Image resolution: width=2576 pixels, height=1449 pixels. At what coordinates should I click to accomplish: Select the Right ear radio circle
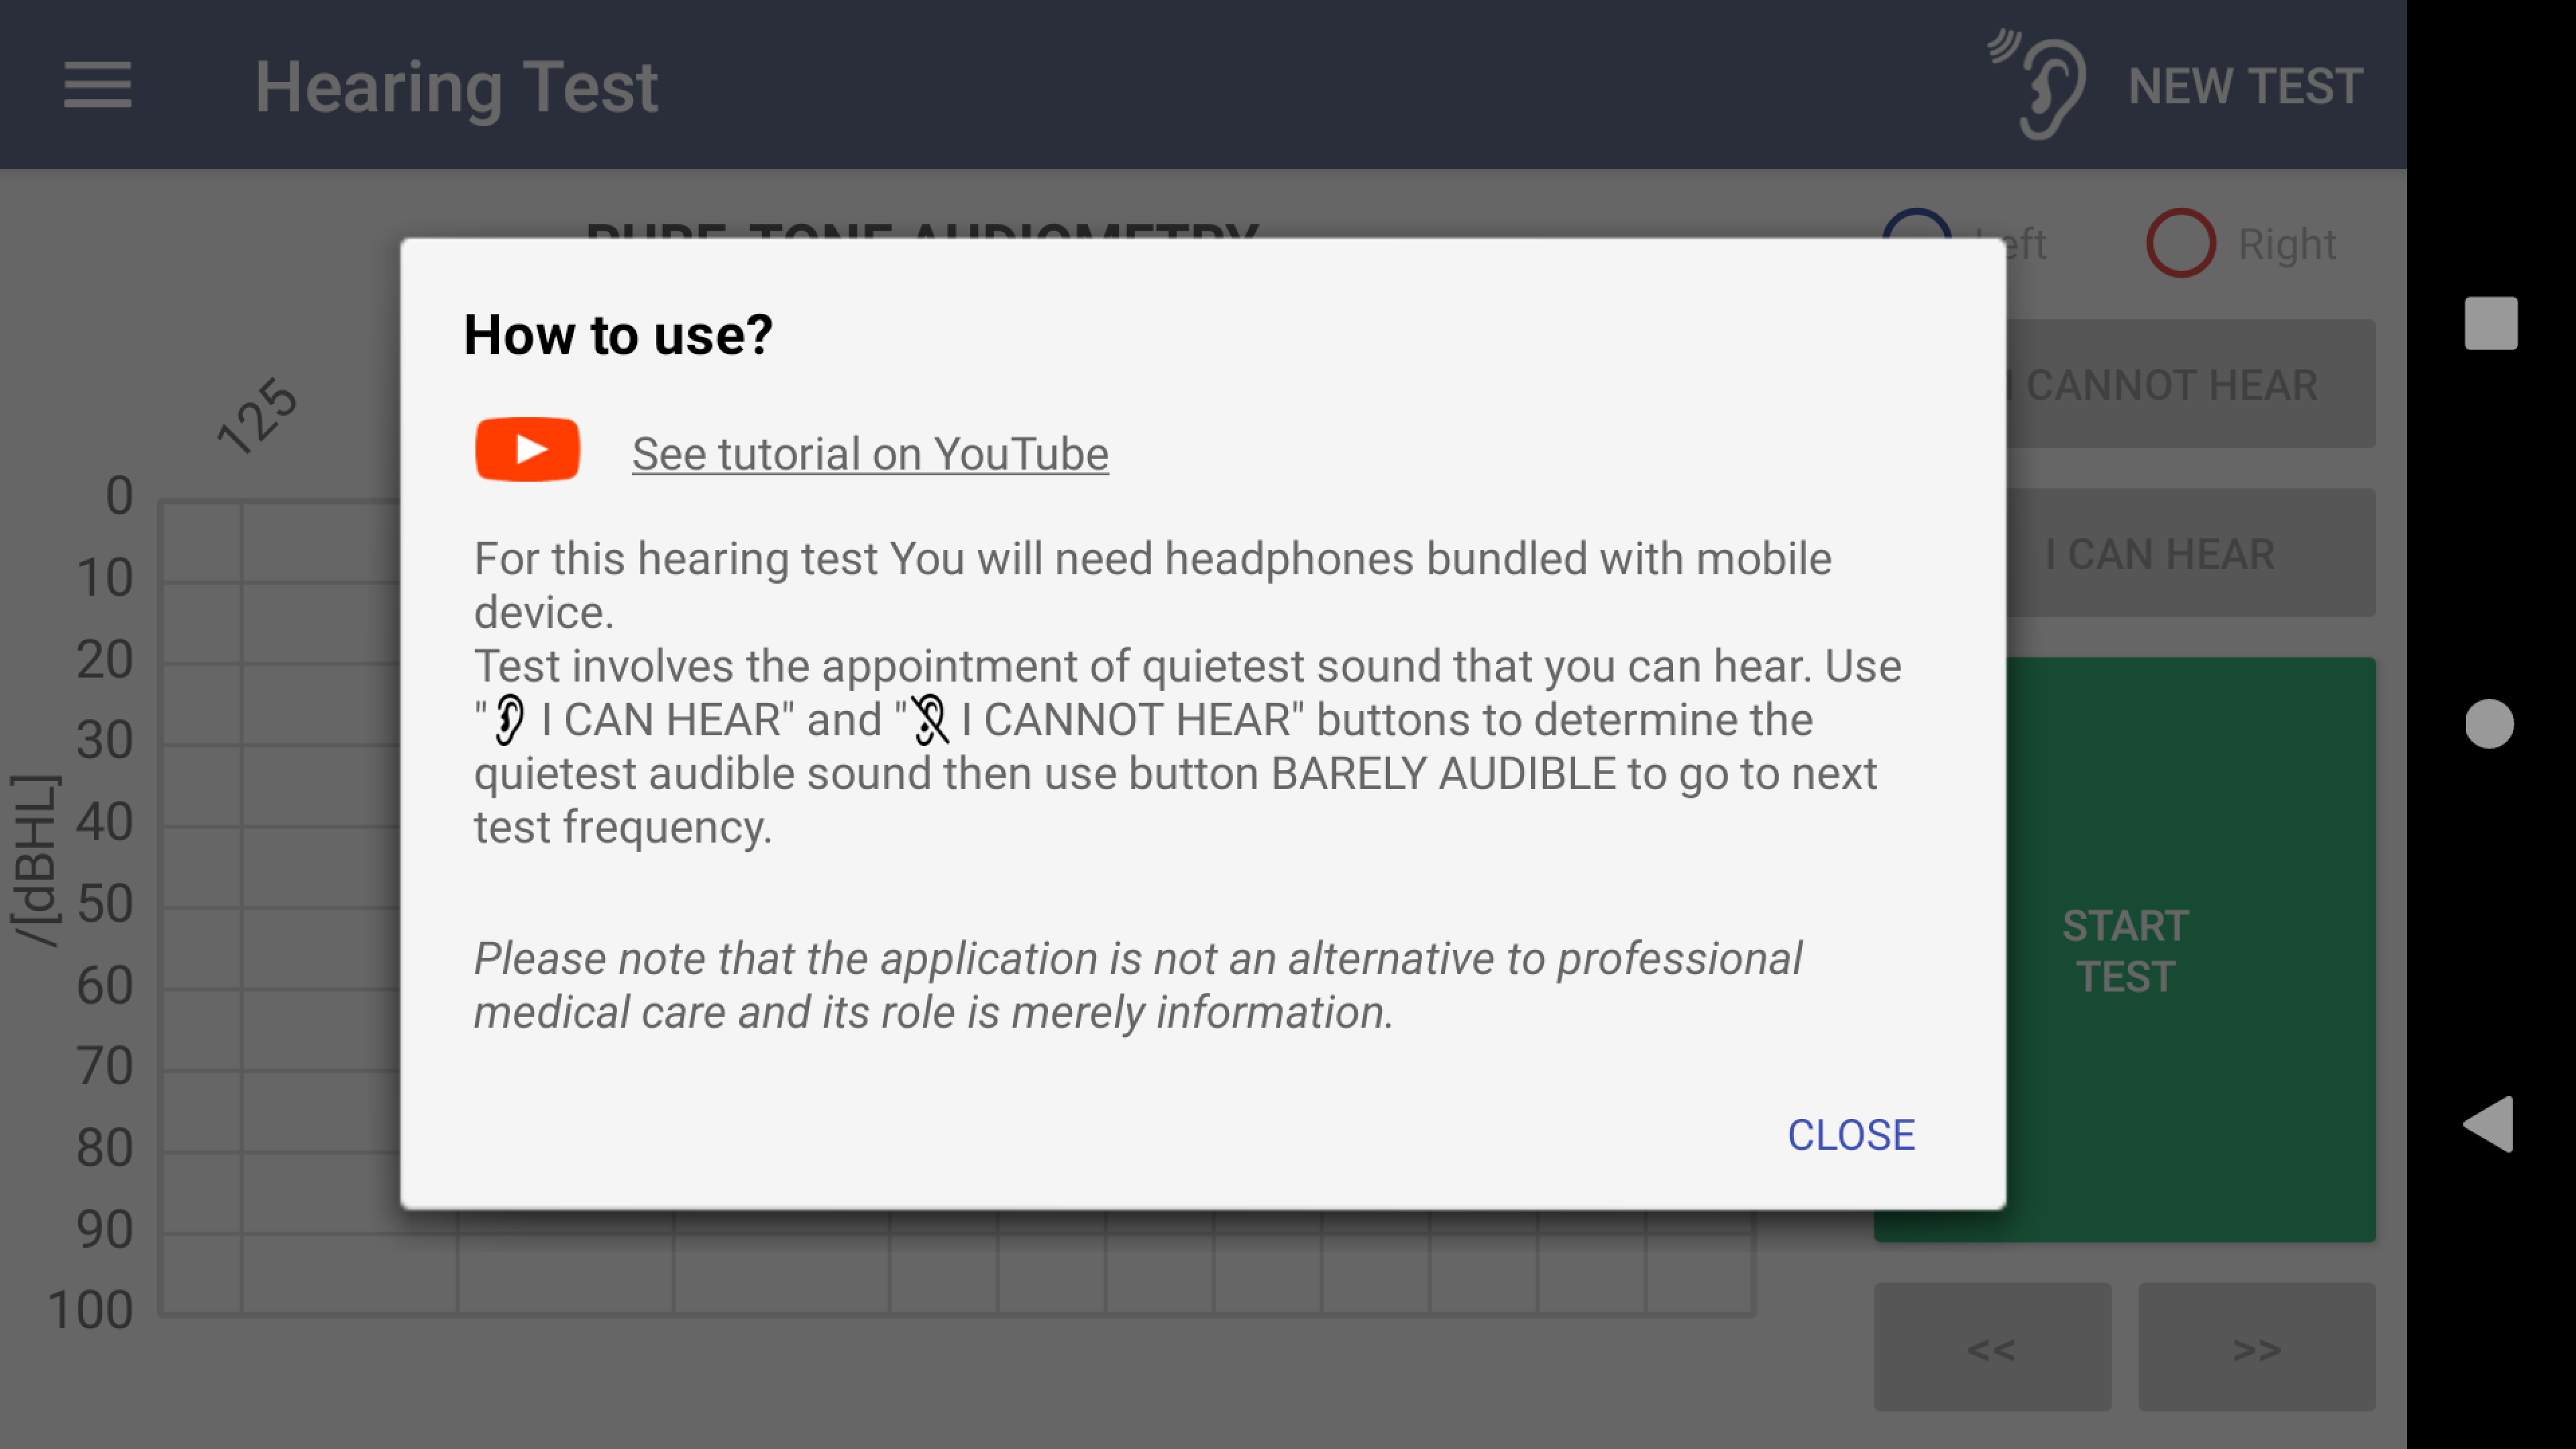(2180, 243)
